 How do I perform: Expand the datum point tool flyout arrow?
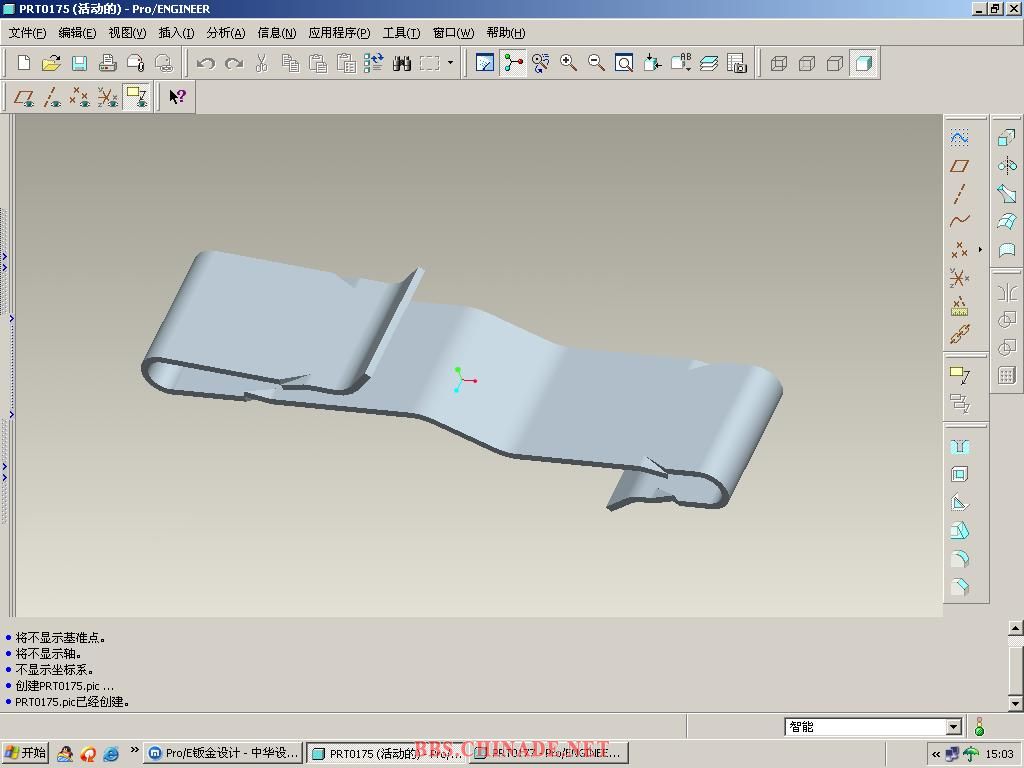click(980, 250)
